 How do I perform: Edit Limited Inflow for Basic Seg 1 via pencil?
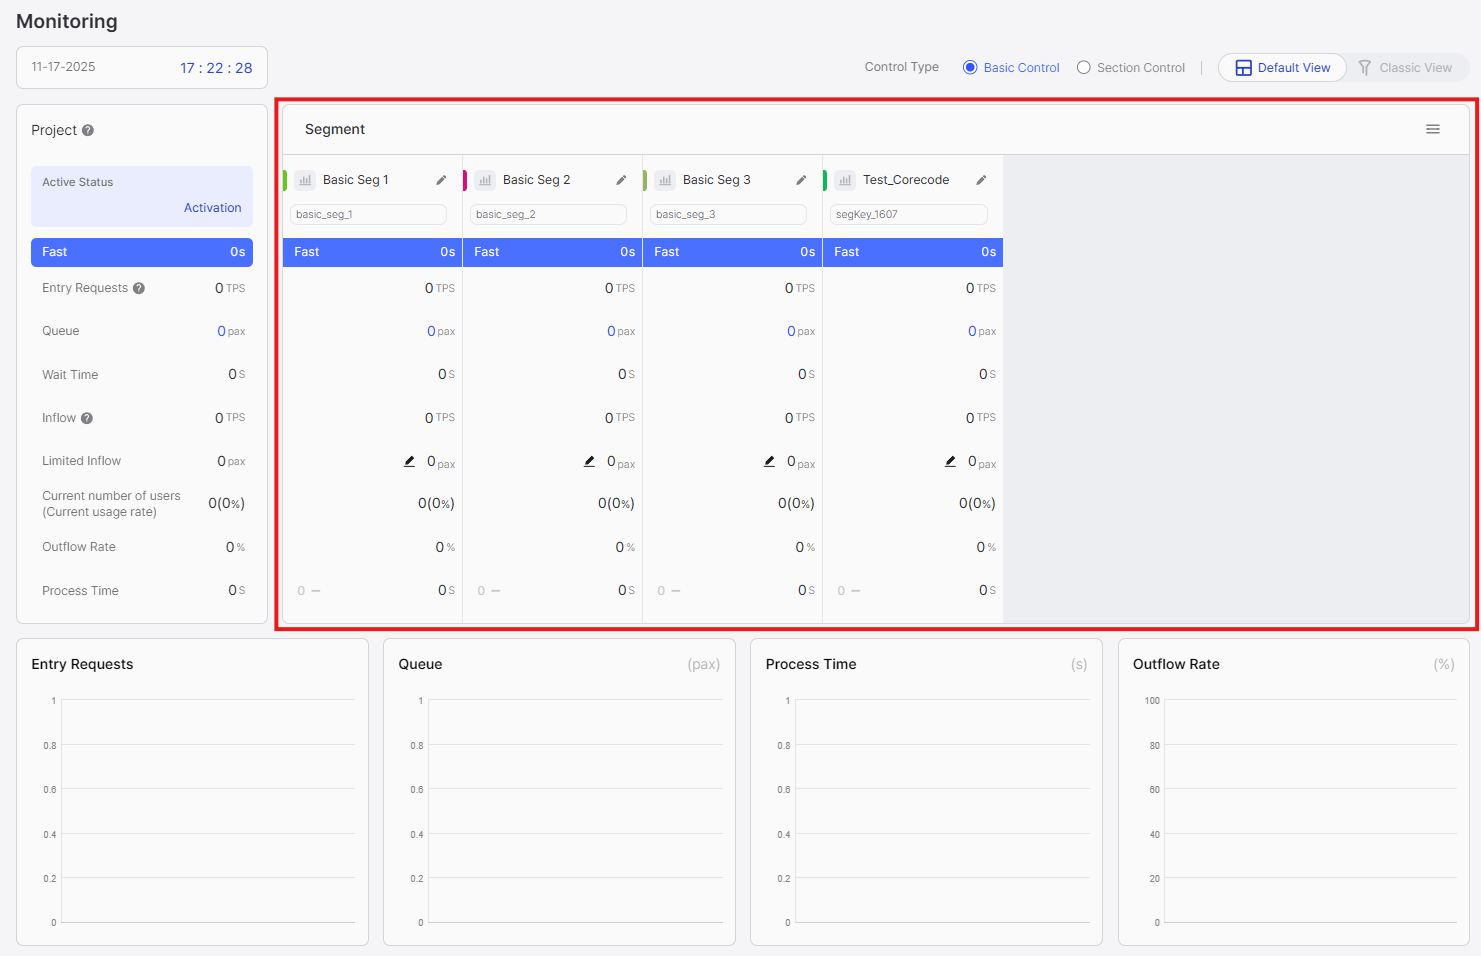pyautogui.click(x=409, y=461)
